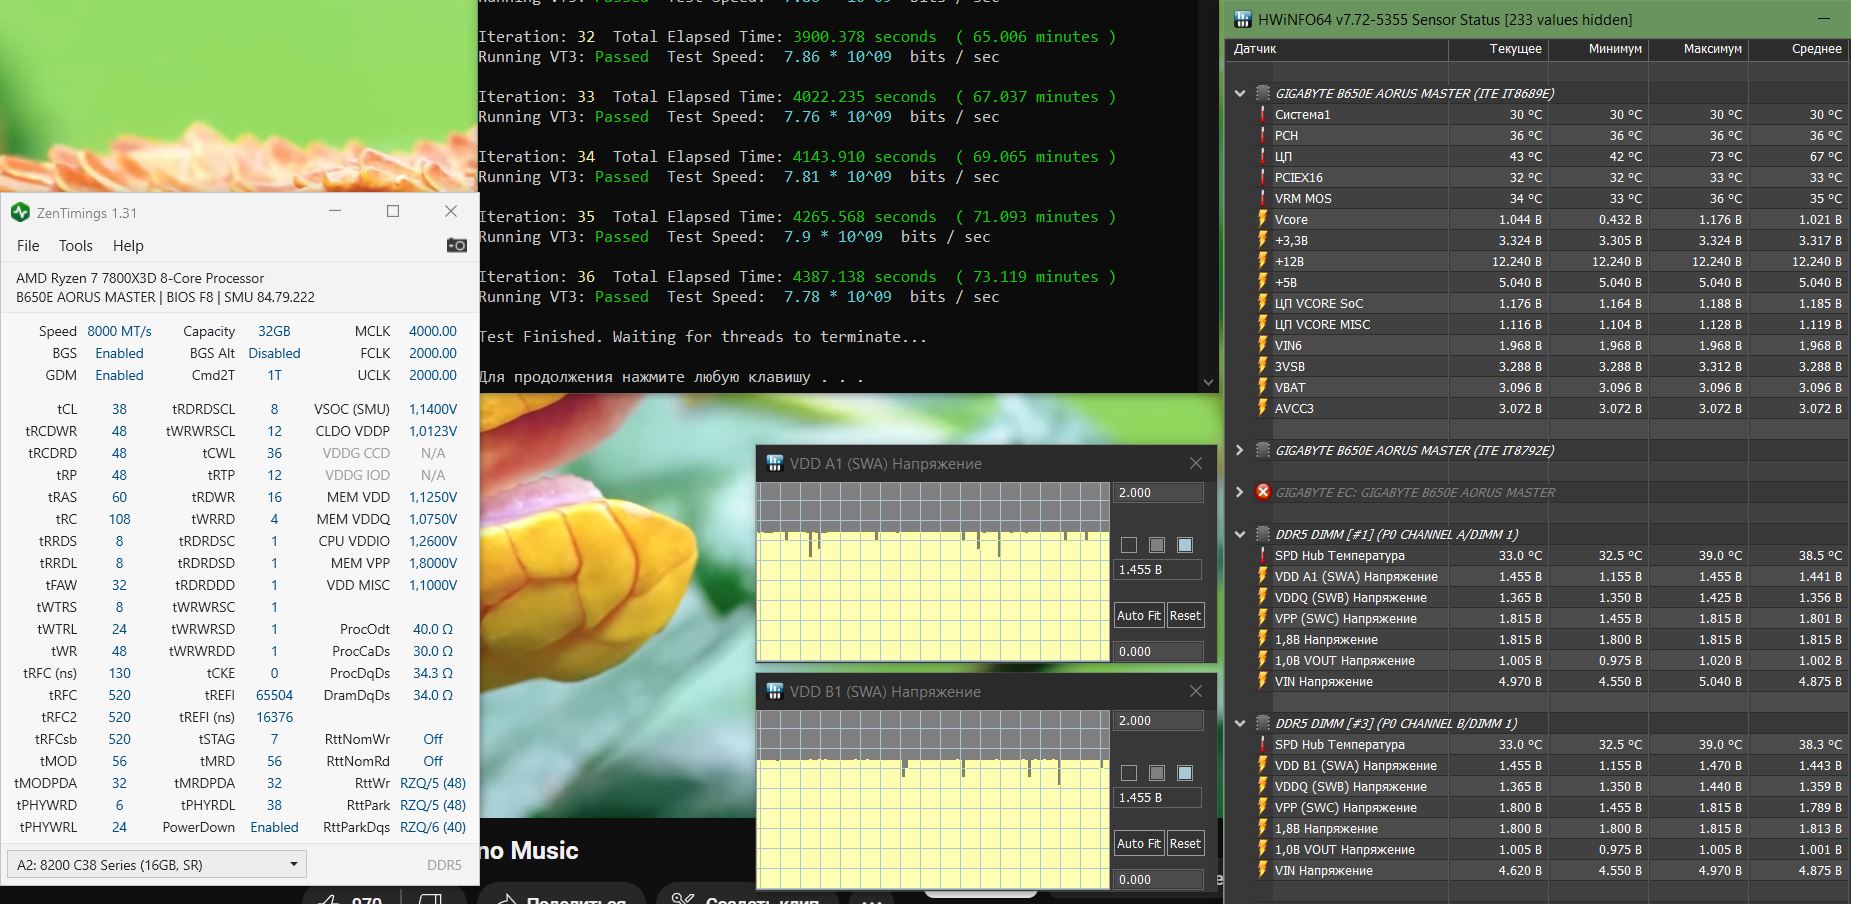Screen dimensions: 1851x904
Task: Click the Текущее column header
Action: 1498,48
